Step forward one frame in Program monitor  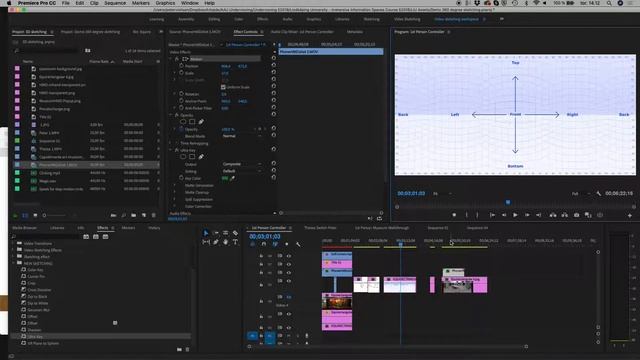click(527, 215)
